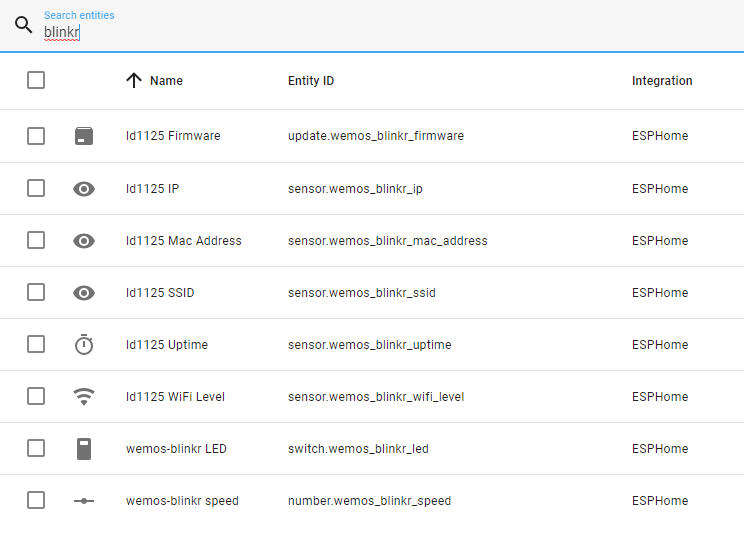
Task: Check the ld1125 Mac Address row checkbox
Action: [36, 240]
